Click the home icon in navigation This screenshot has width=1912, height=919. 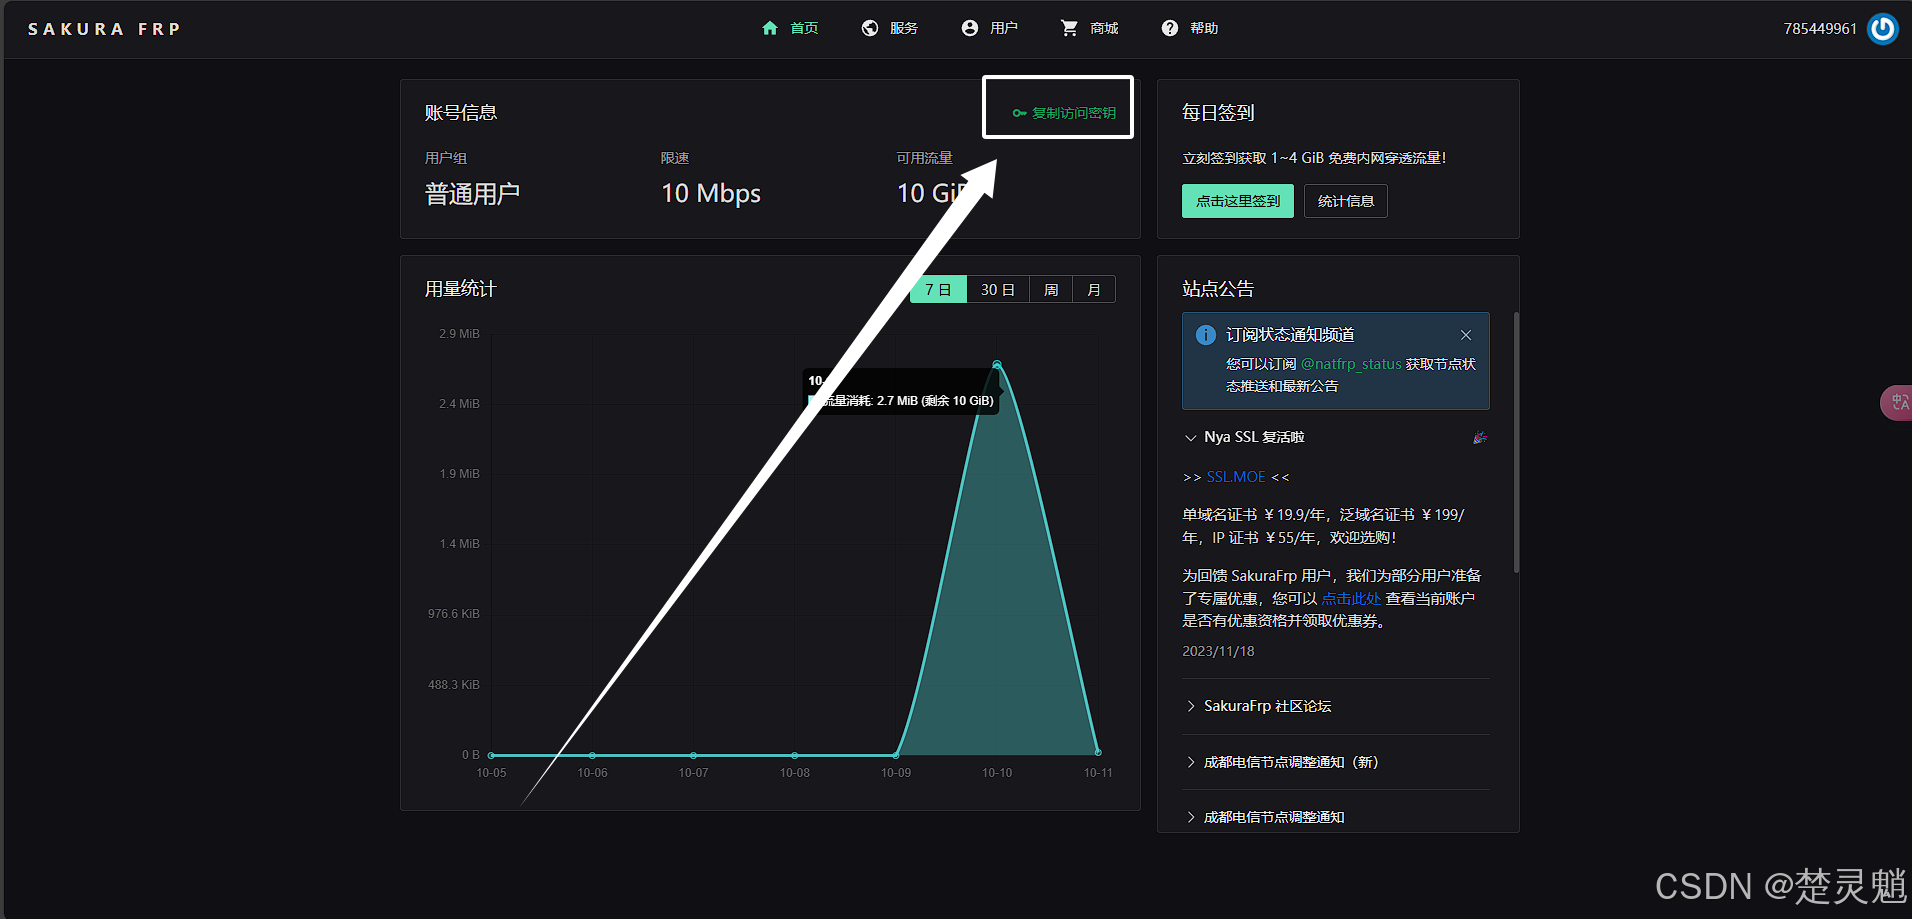(x=770, y=28)
